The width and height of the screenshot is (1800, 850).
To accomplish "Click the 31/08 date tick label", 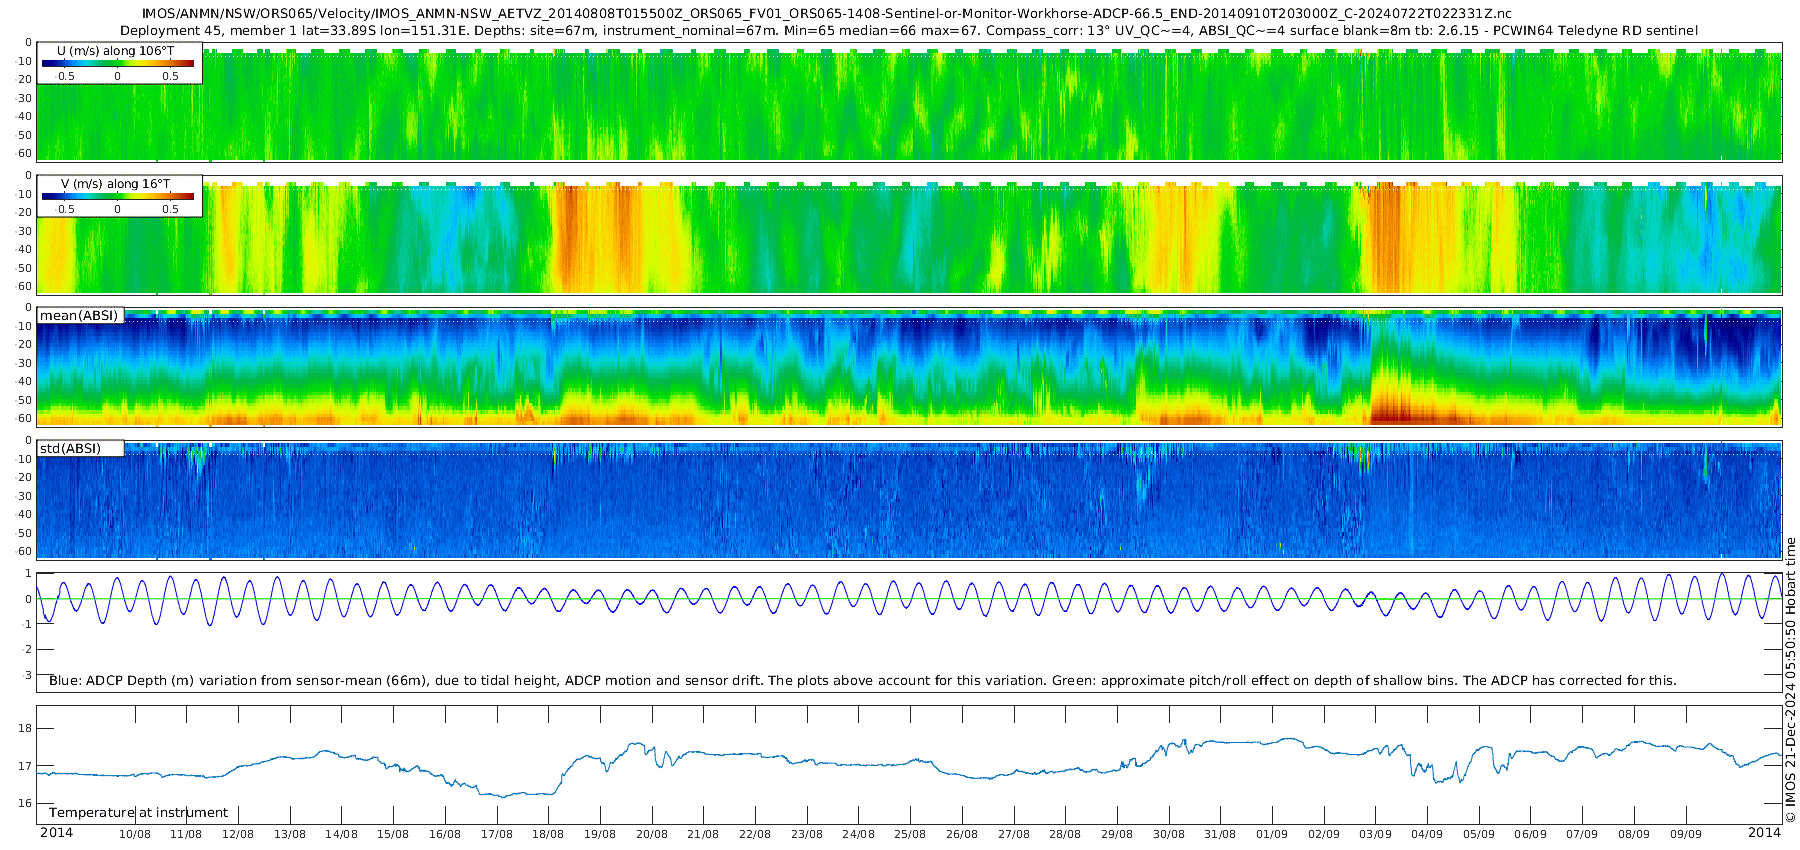I will [1220, 834].
